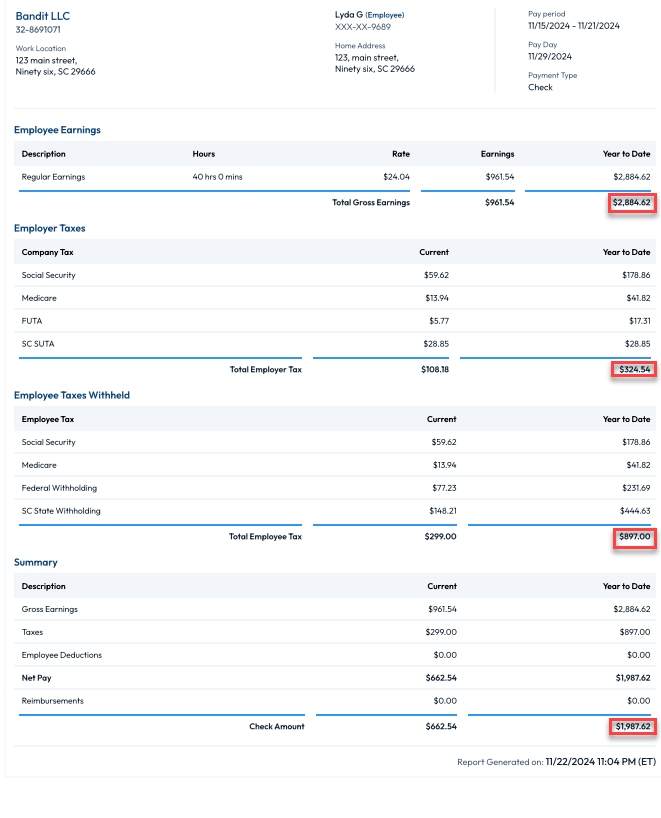Screen dimensions: 661x818
Task: Click the Home Address label
Action: (360, 46)
